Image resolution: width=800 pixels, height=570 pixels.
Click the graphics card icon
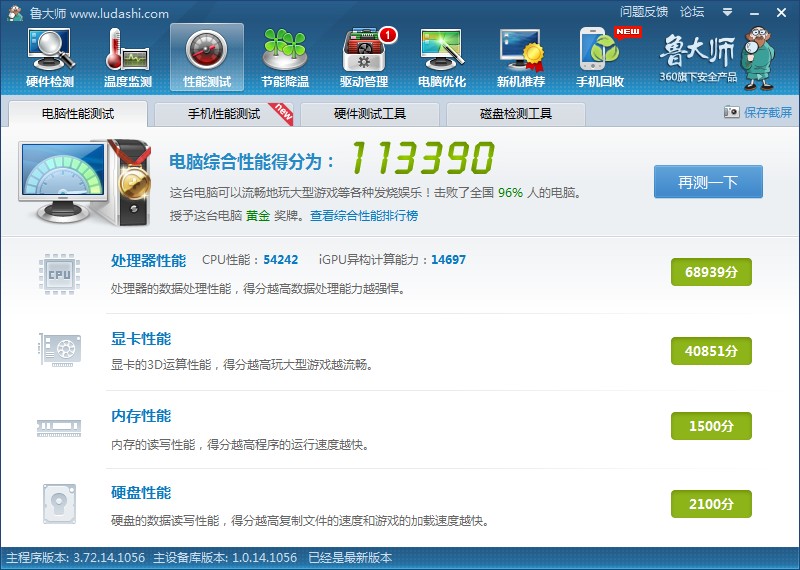point(60,350)
